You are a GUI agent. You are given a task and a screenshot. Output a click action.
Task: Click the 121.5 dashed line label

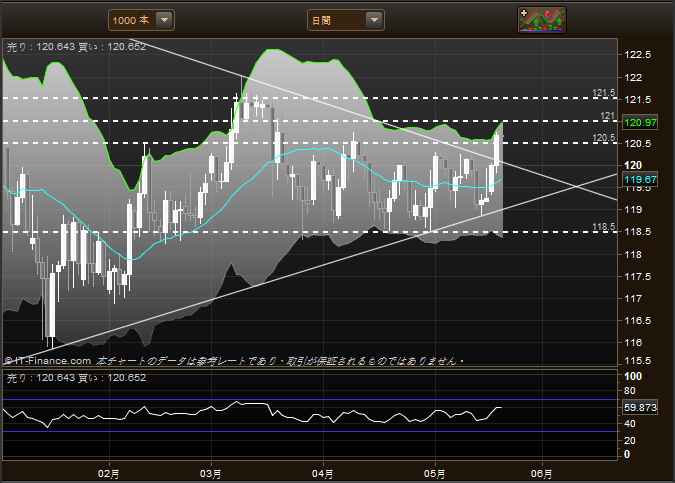[x=604, y=93]
